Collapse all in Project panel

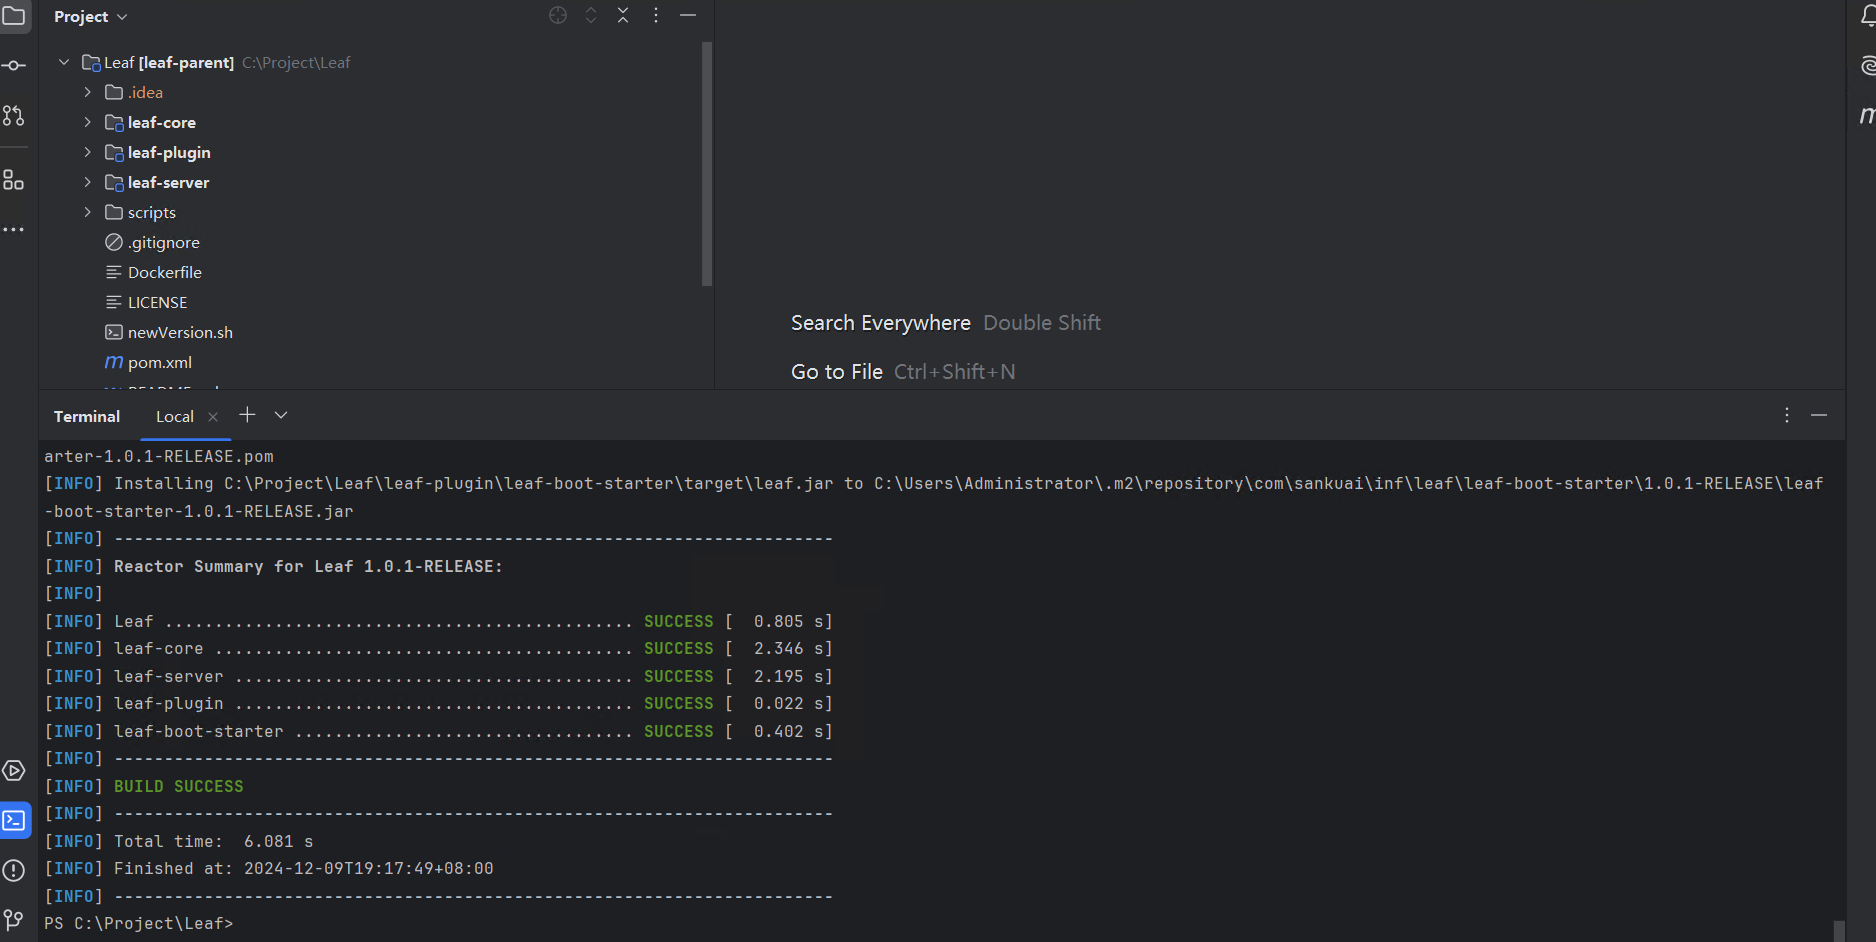(x=623, y=15)
